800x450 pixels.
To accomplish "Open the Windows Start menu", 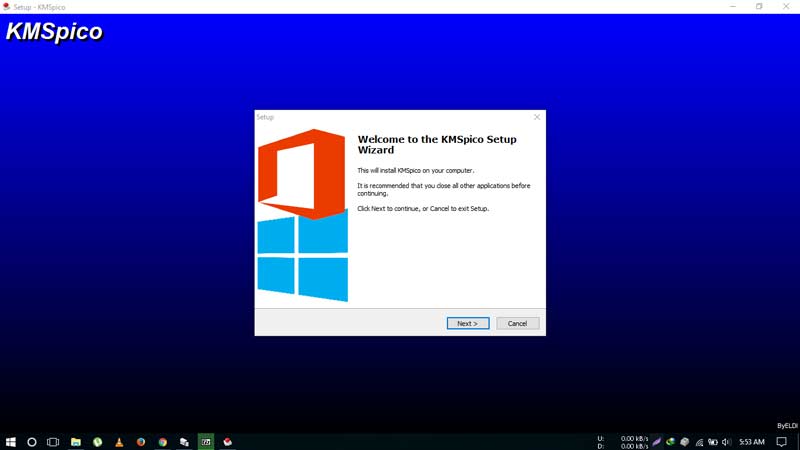I will coord(11,442).
